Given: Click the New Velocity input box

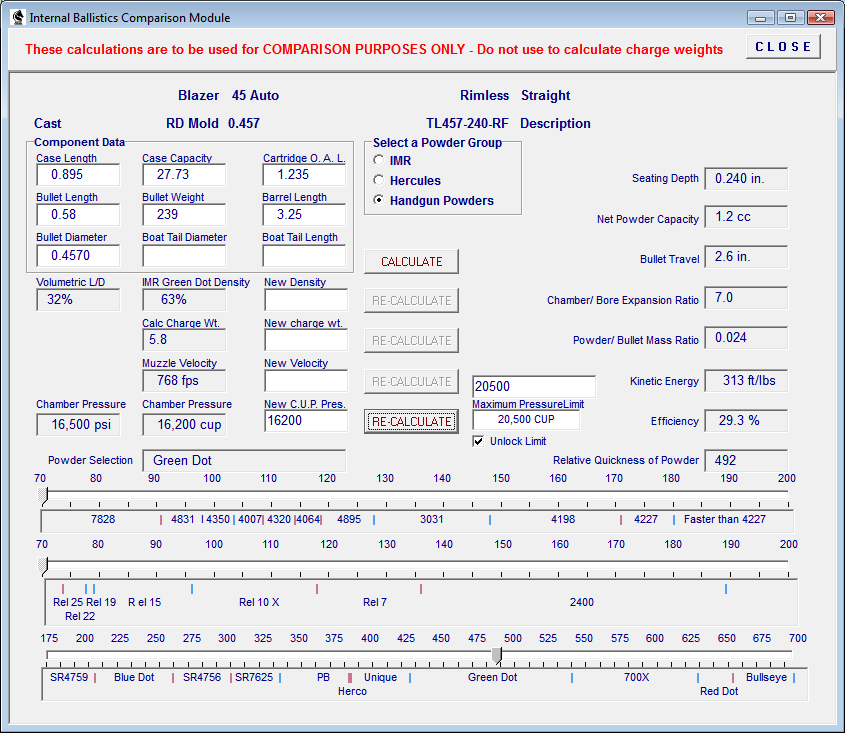Looking at the screenshot, I should tap(306, 381).
